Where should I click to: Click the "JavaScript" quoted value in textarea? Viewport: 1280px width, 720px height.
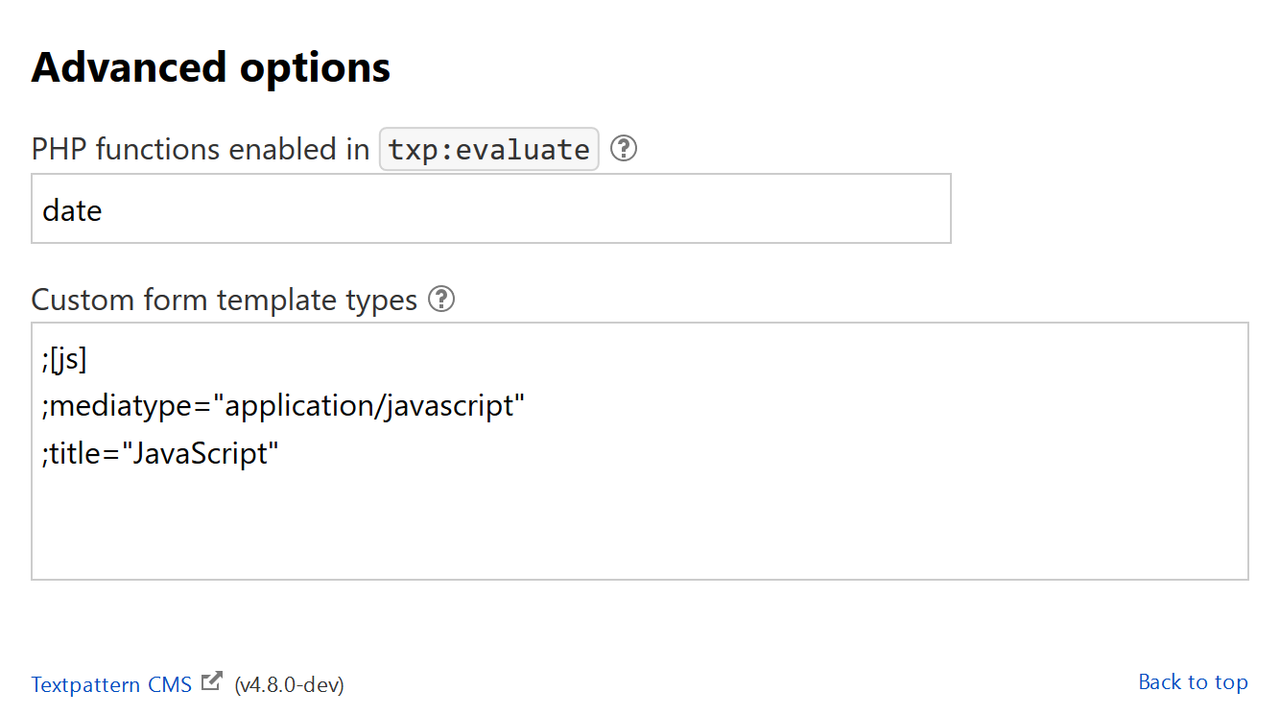point(200,453)
